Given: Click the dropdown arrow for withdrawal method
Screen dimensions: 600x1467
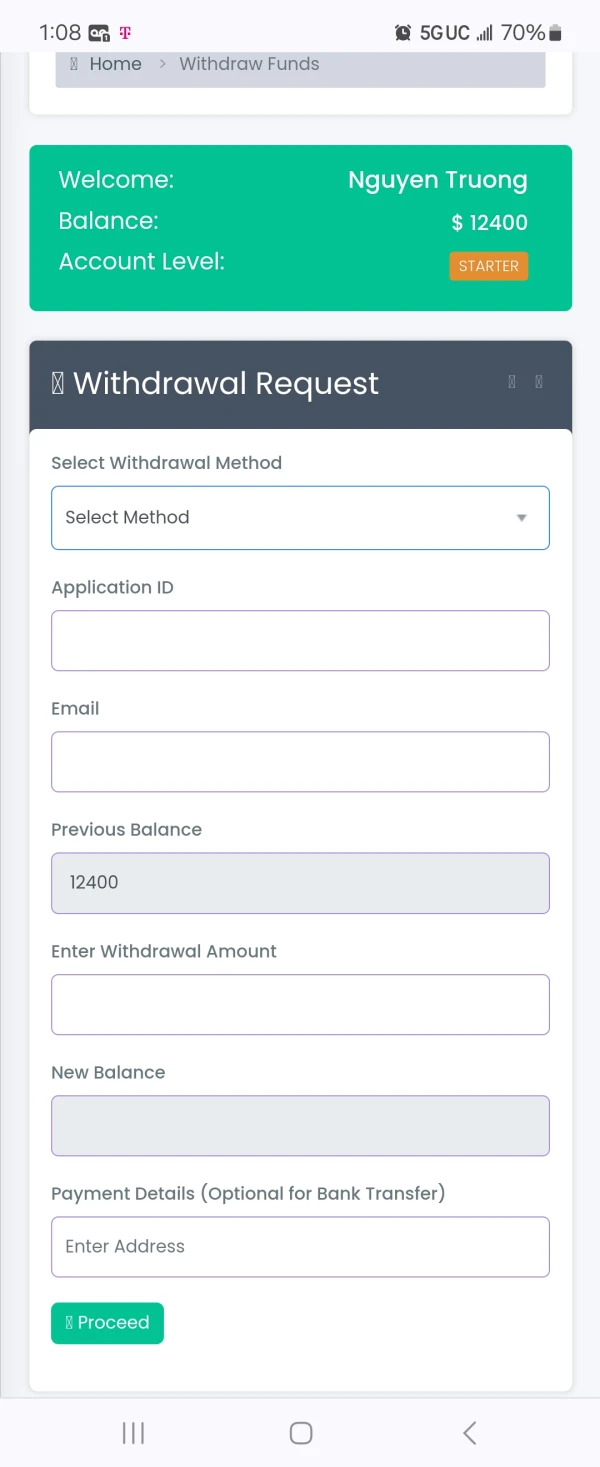Looking at the screenshot, I should click(x=521, y=518).
